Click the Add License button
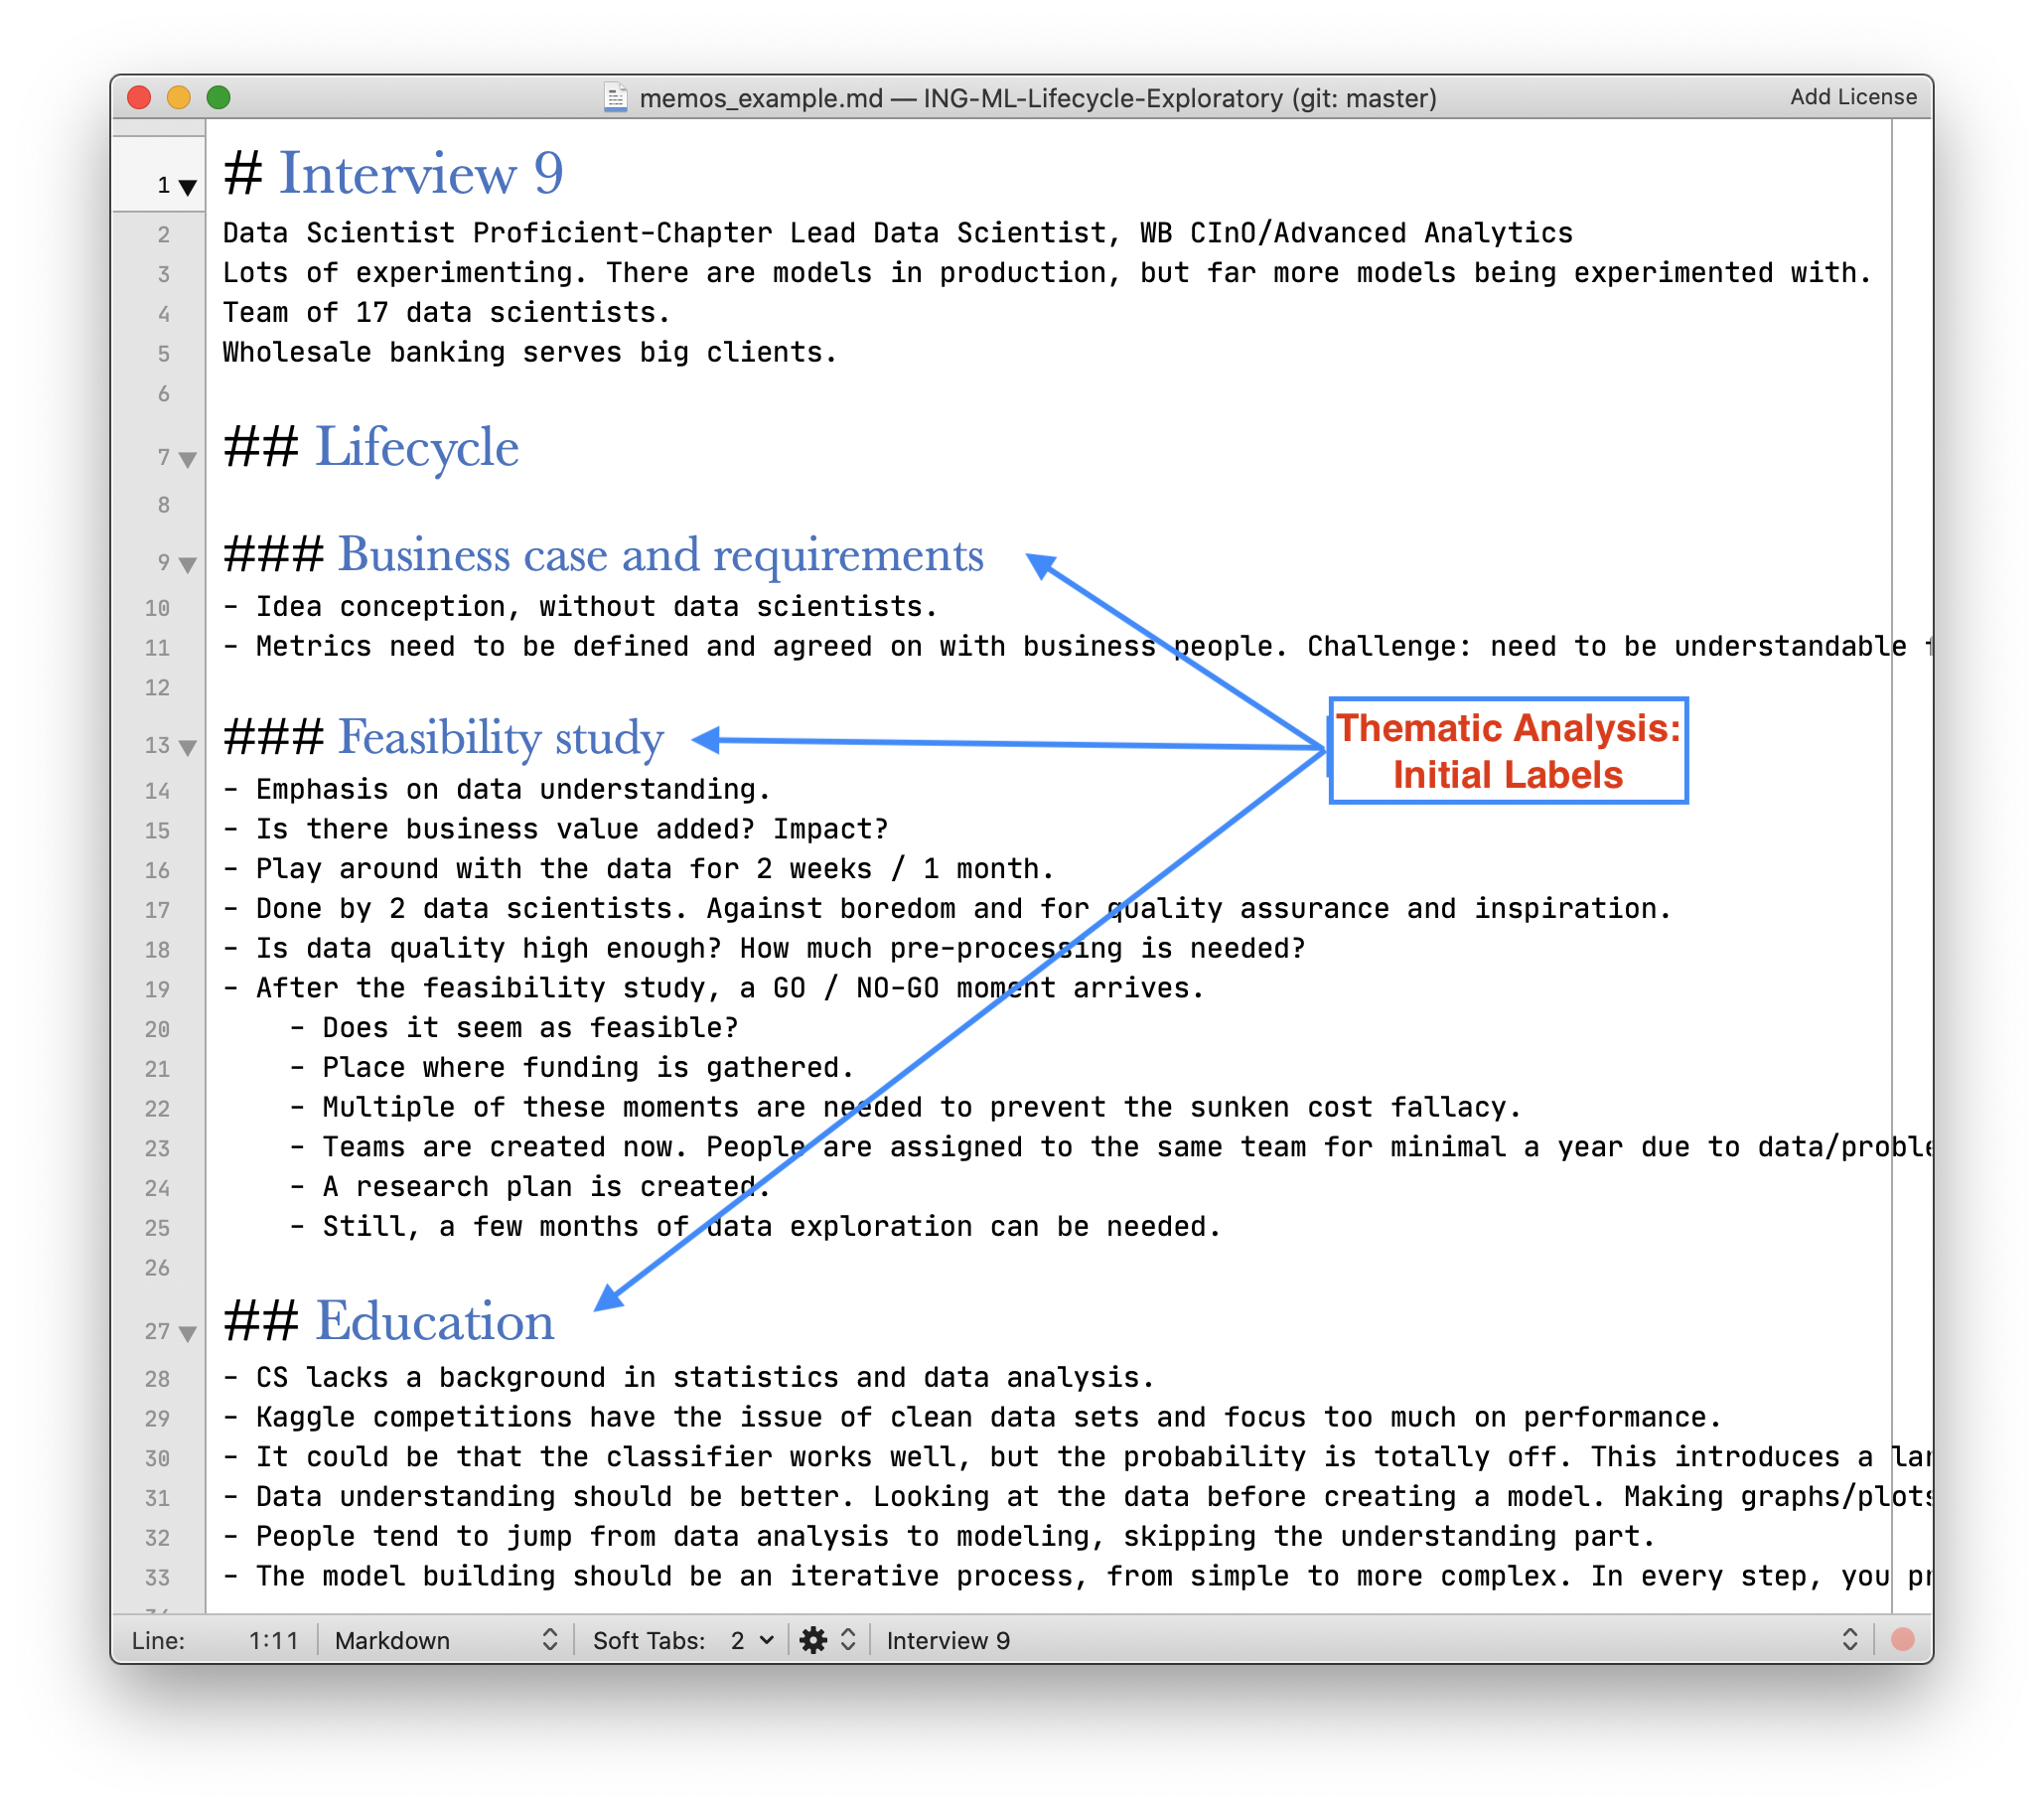Screen dimensions: 2044x1810 [x=1852, y=97]
